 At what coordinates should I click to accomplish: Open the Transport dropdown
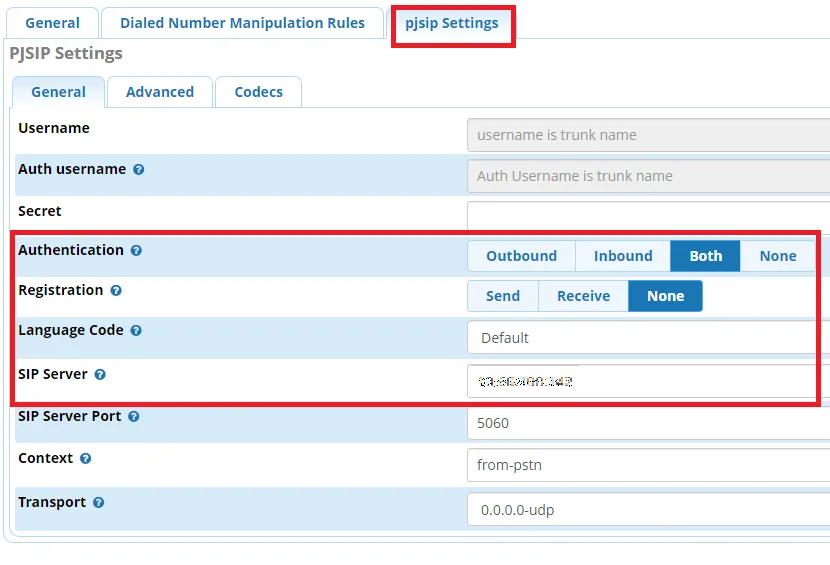click(x=648, y=509)
